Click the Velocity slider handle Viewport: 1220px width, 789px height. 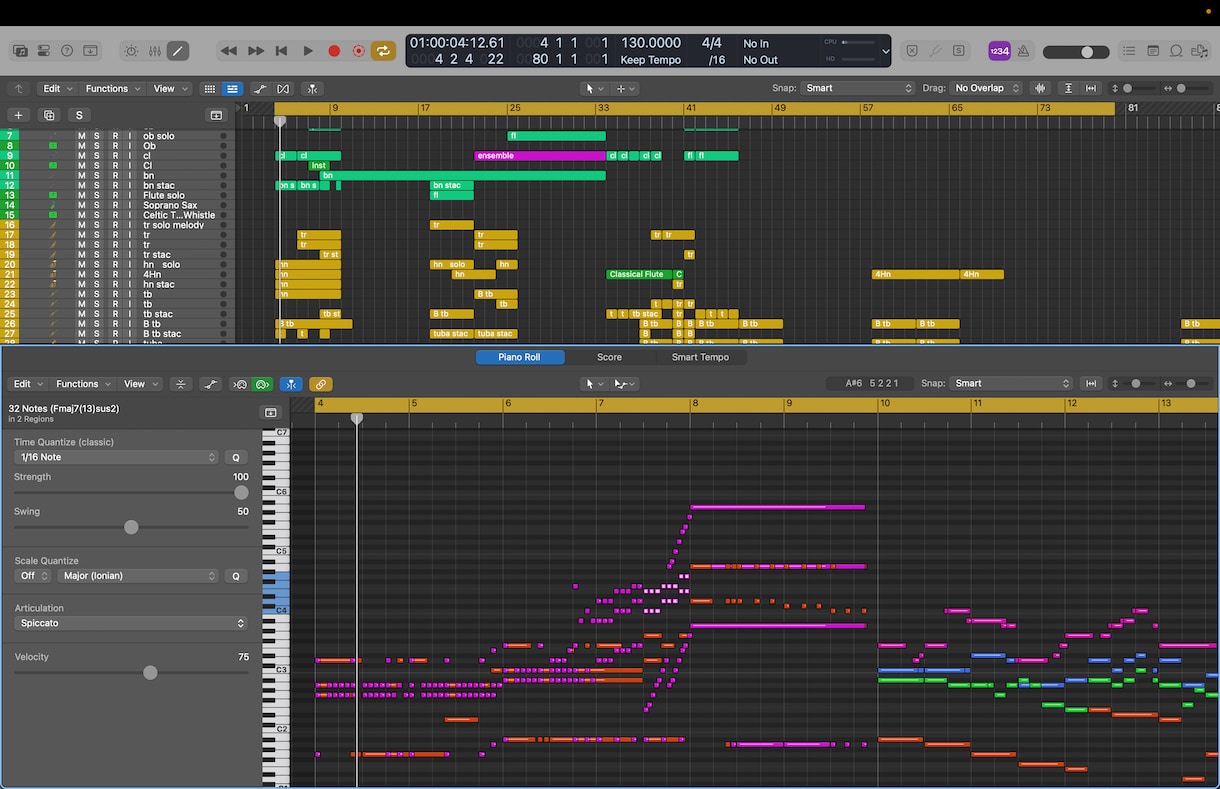click(150, 673)
